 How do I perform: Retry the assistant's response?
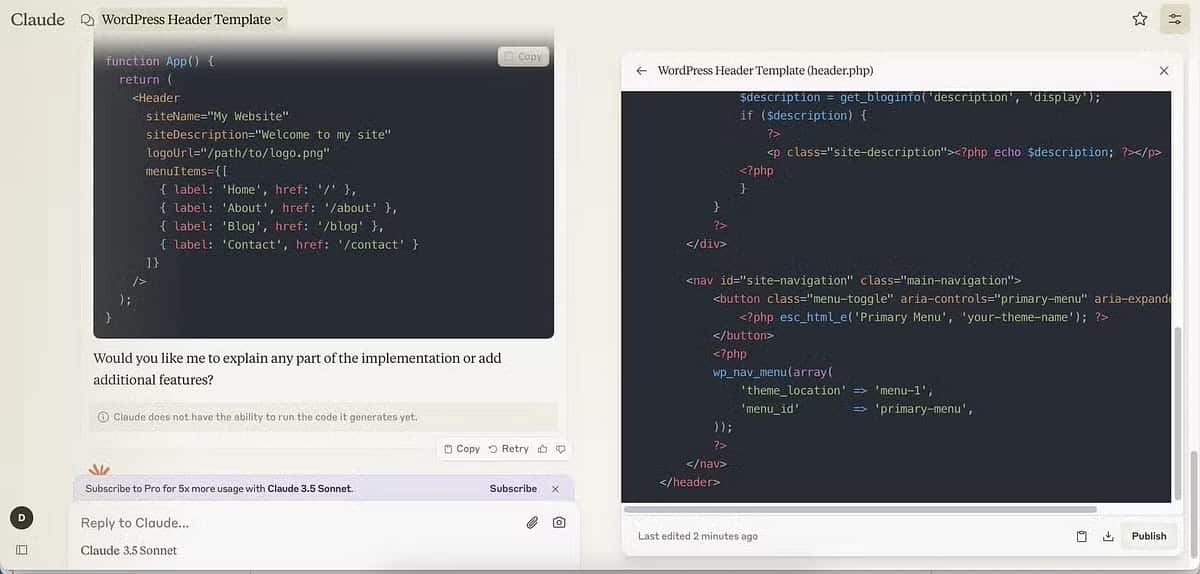tap(509, 449)
